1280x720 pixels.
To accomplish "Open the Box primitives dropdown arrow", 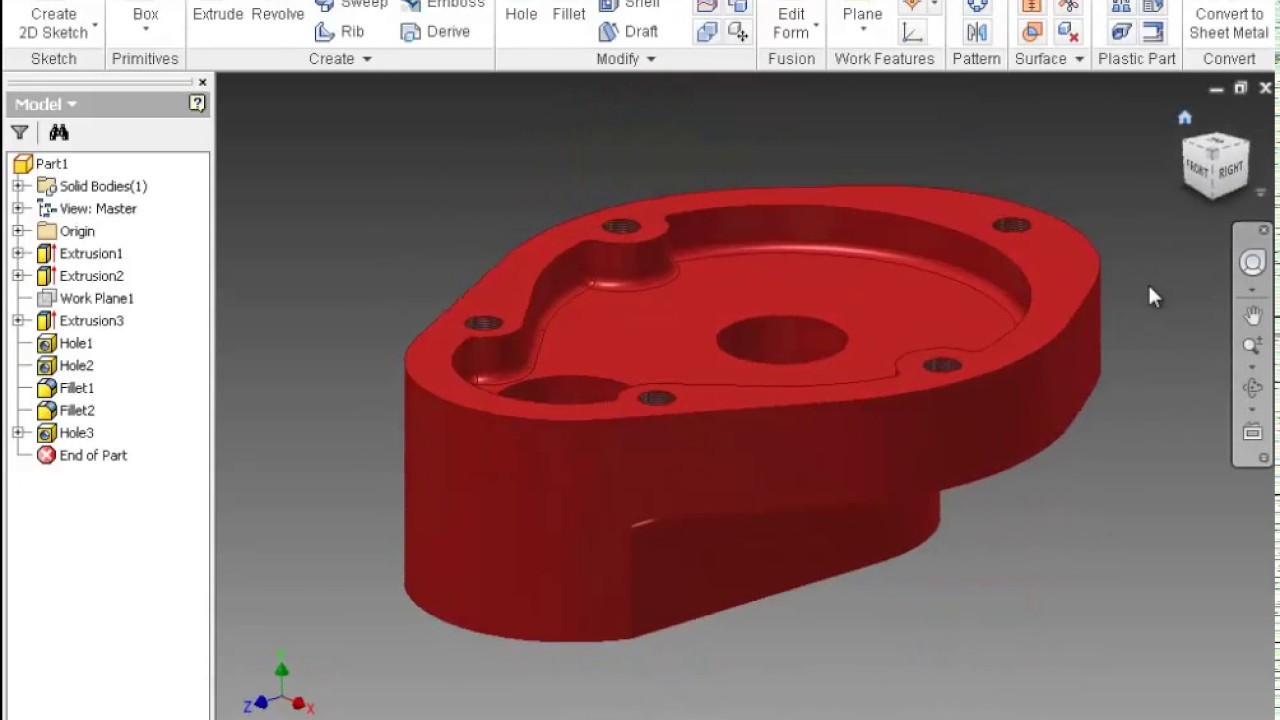I will tap(145, 29).
